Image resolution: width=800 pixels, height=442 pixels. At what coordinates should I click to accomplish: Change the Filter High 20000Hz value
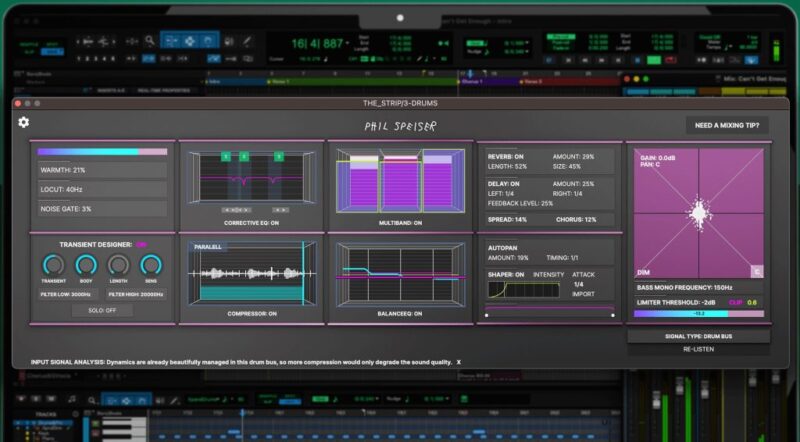(135, 292)
